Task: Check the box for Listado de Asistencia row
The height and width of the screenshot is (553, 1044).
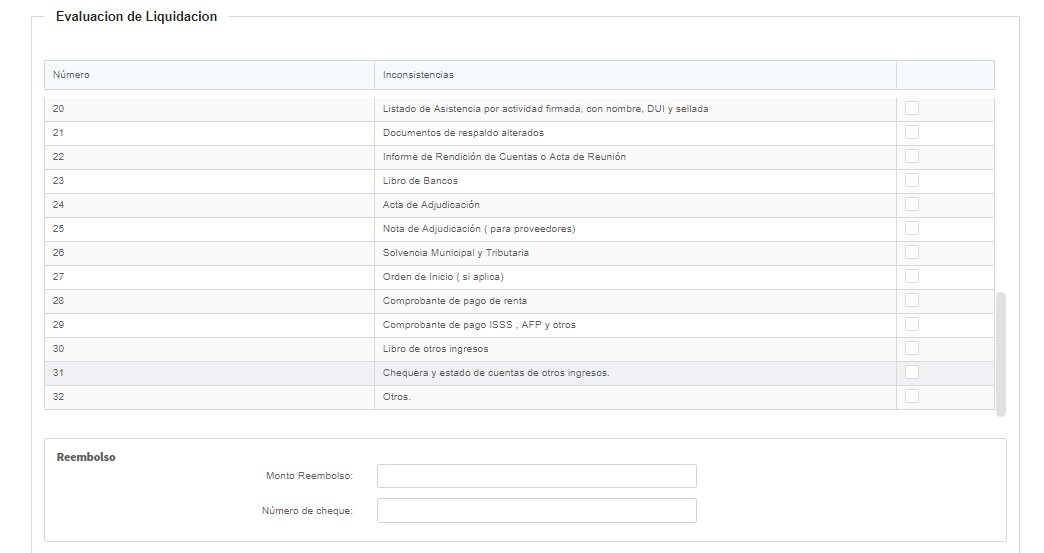Action: point(912,108)
